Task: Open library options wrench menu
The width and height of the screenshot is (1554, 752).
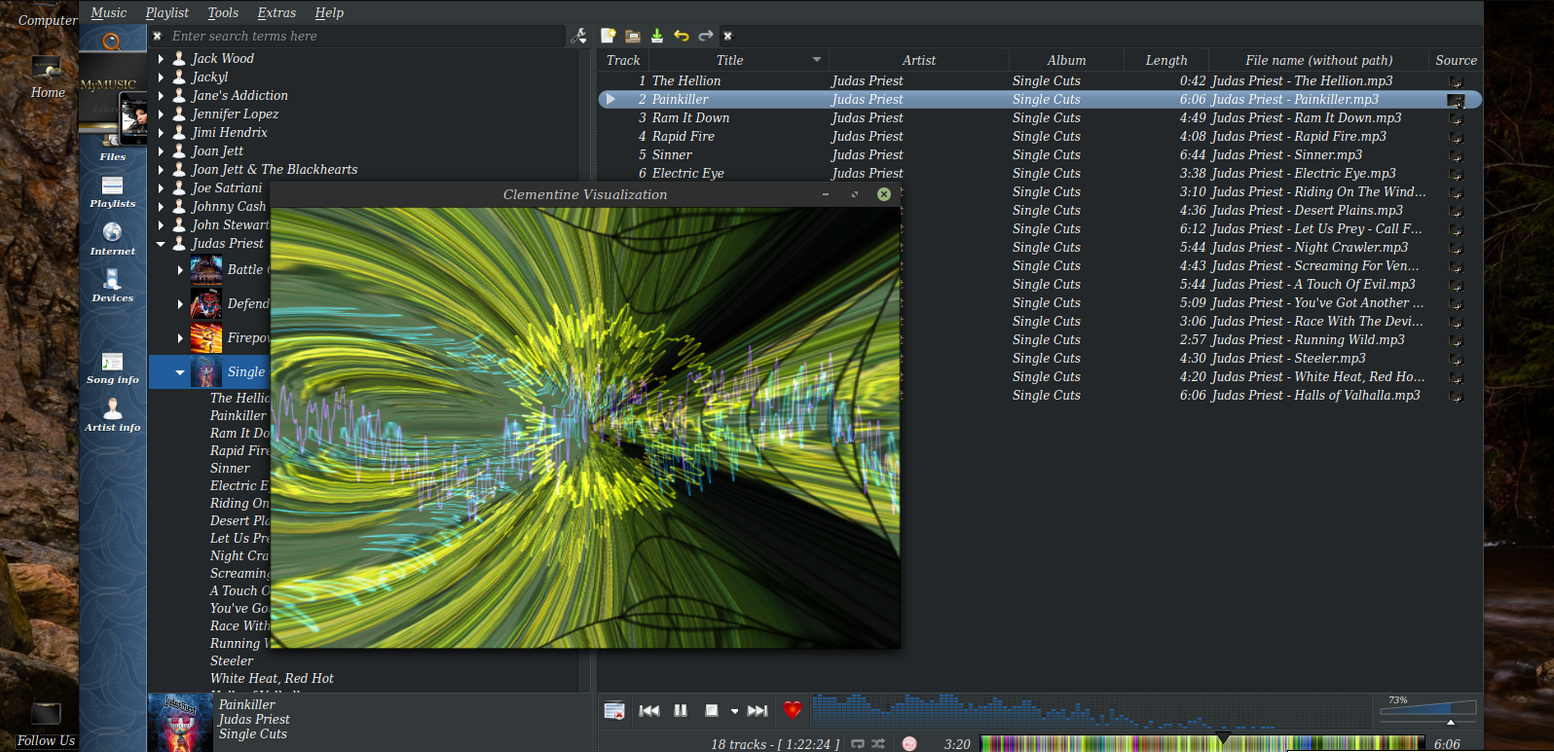Action: (x=578, y=36)
